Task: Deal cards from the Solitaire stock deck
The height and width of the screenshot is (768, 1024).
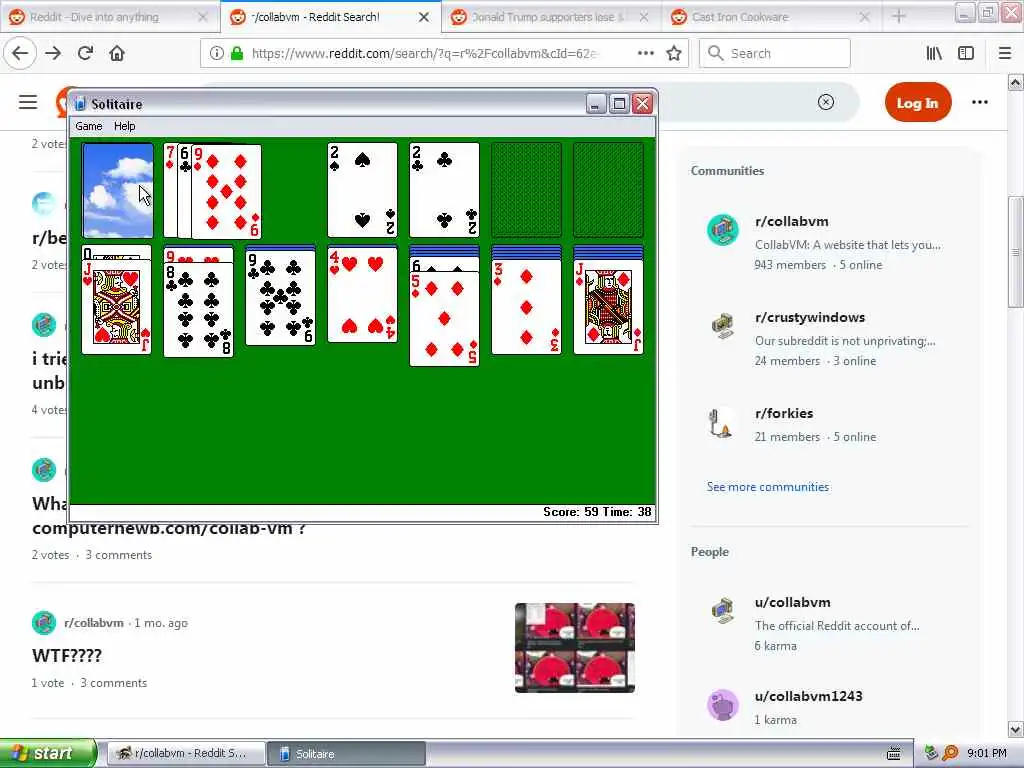Action: point(118,190)
